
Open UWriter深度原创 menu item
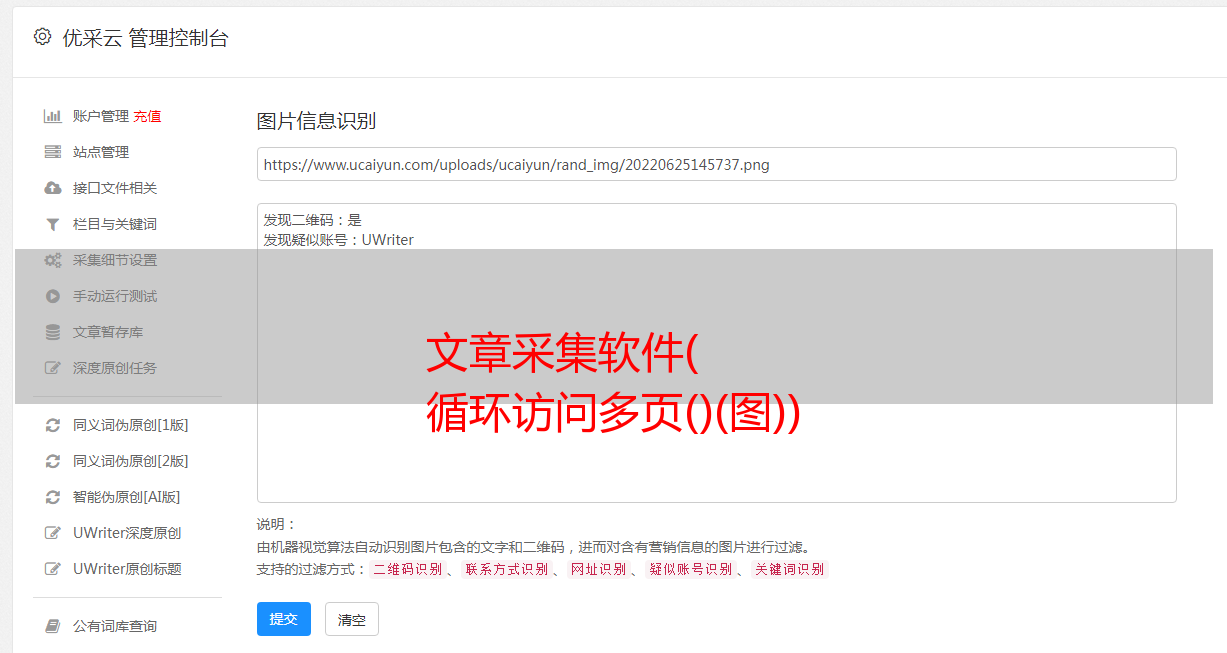[127, 533]
